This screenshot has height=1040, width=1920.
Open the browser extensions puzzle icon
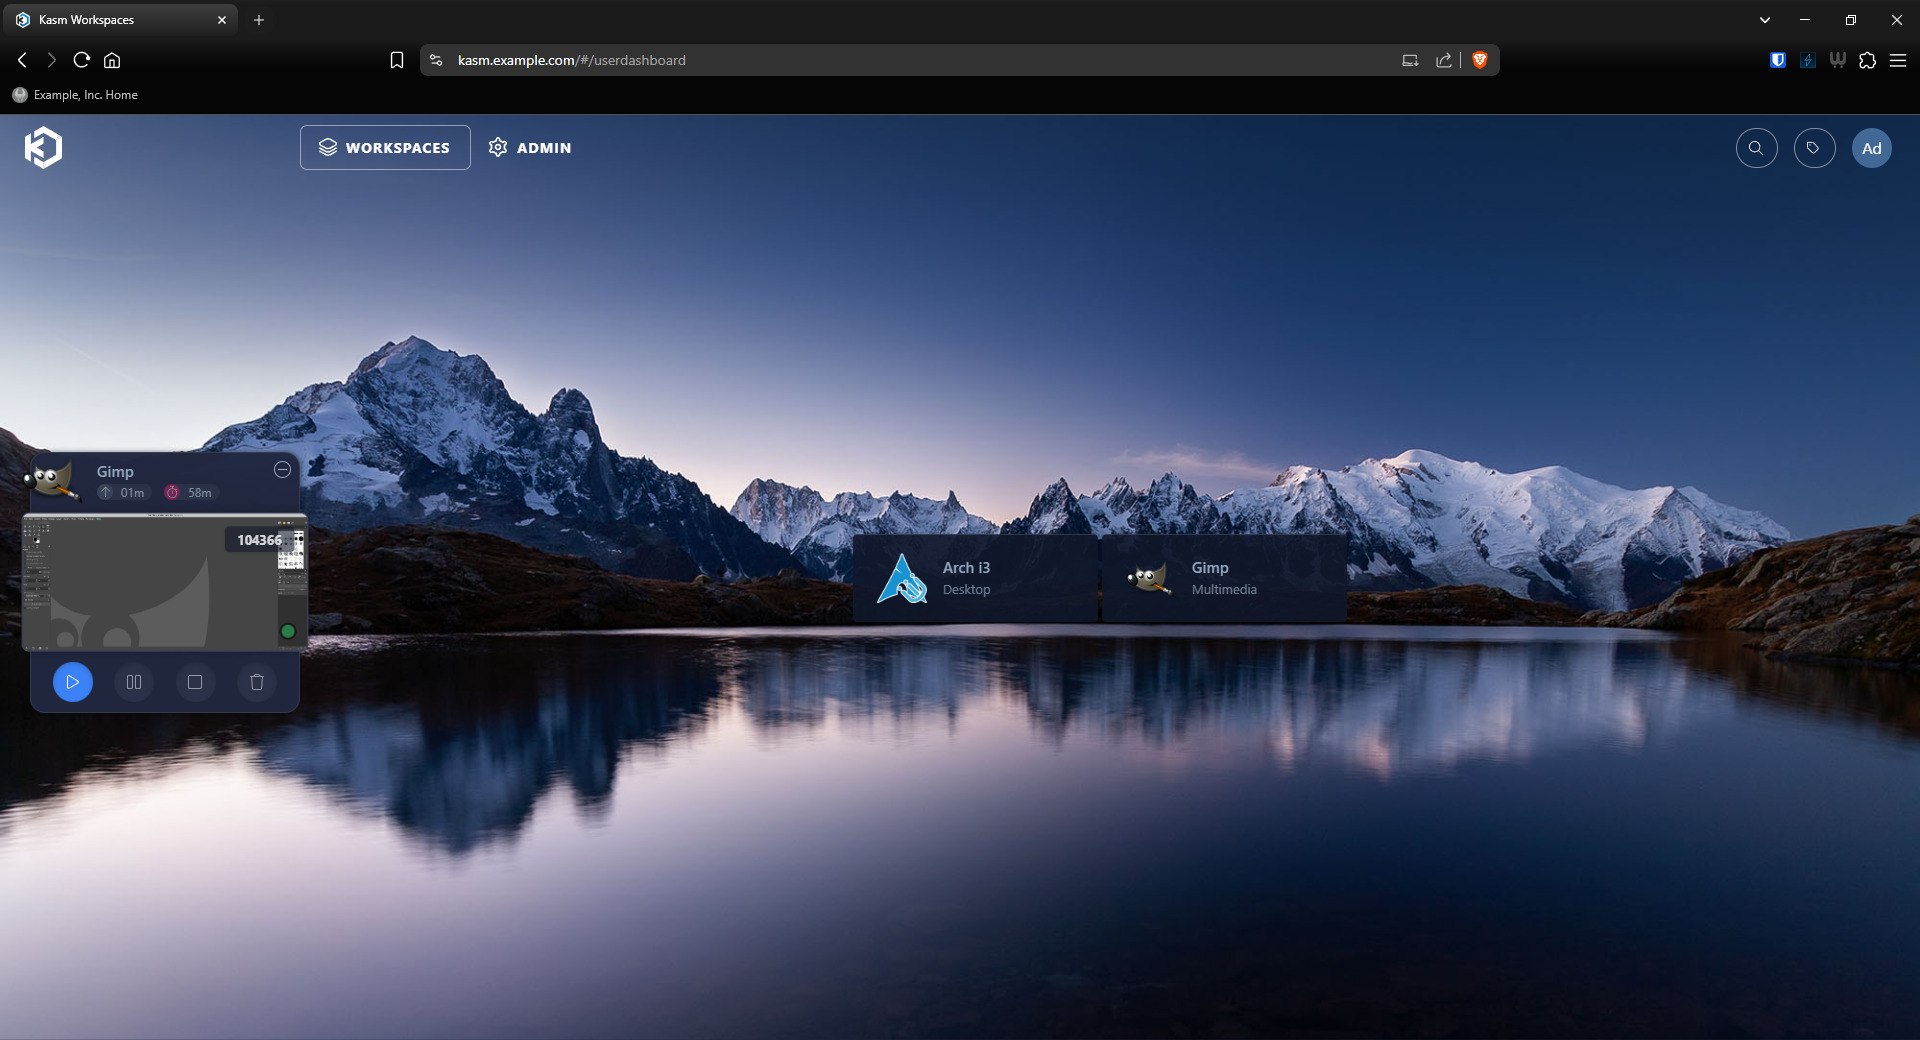click(1867, 60)
